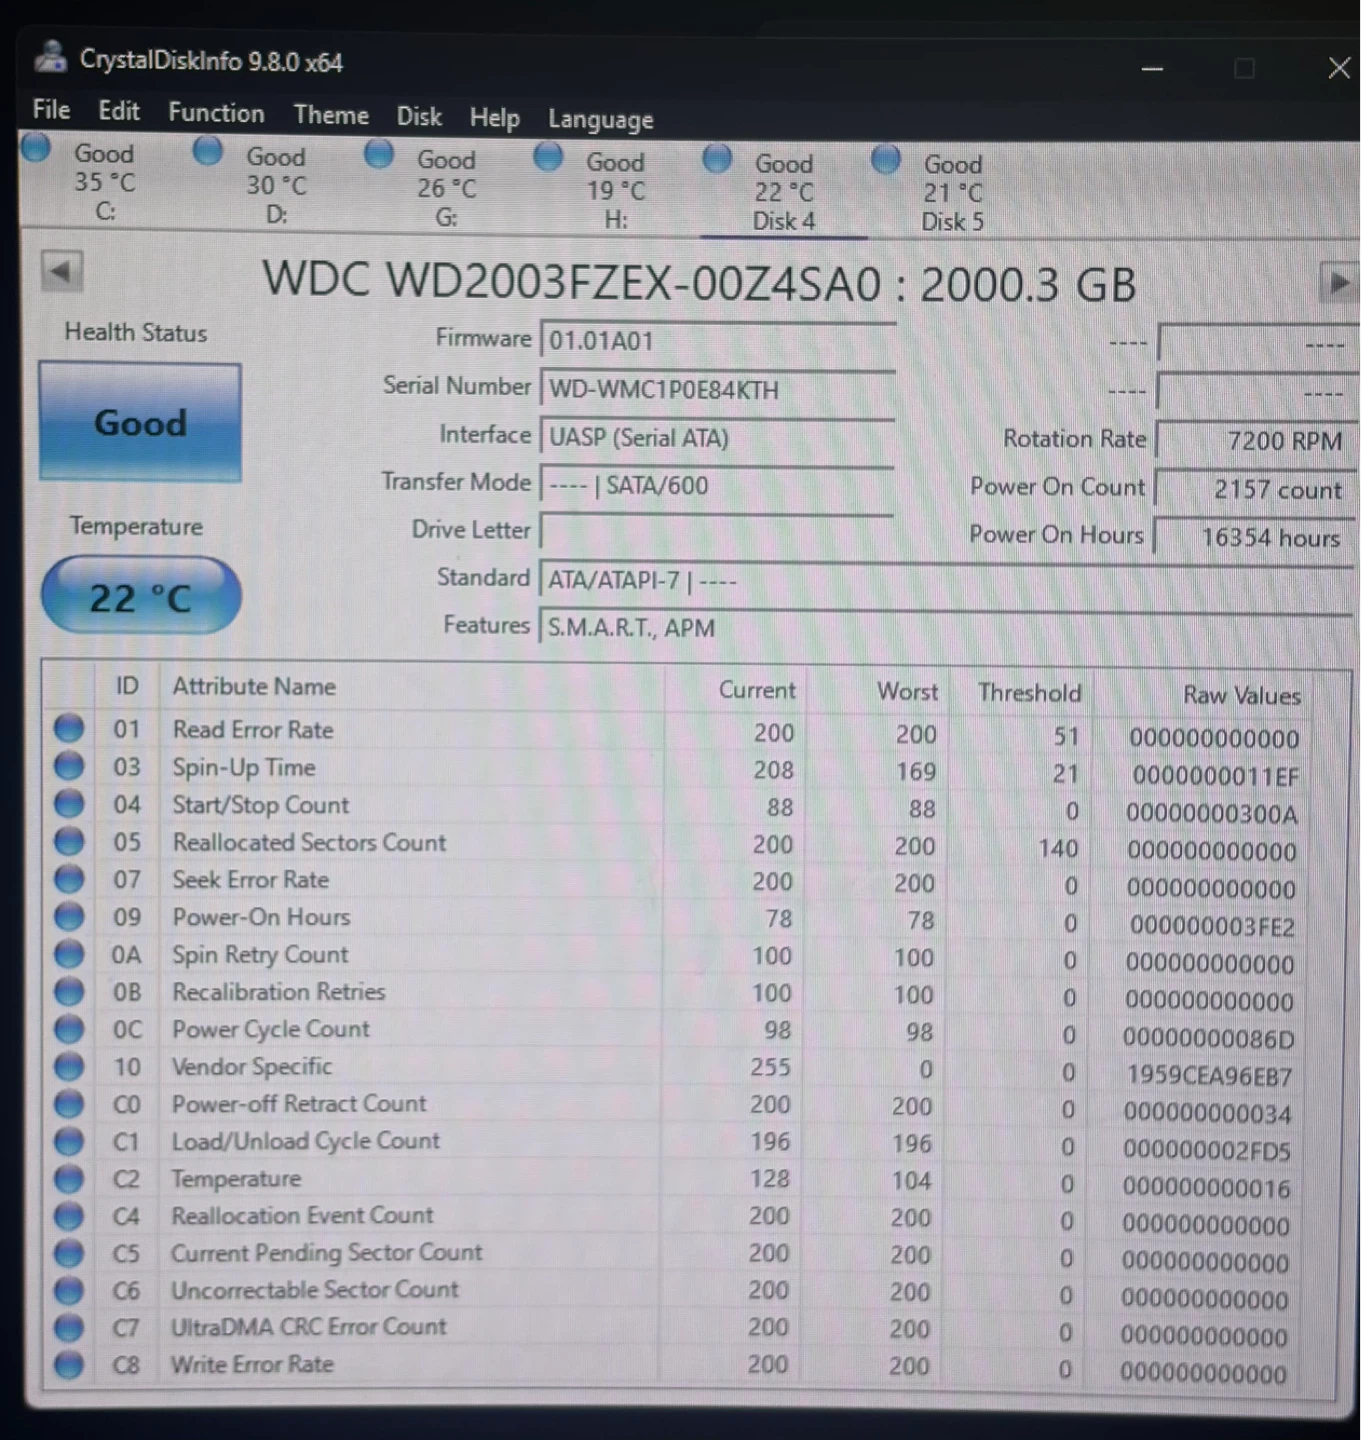Click the Threshold value 140
Image resolution: width=1361 pixels, height=1440 pixels.
pyautogui.click(x=1058, y=848)
